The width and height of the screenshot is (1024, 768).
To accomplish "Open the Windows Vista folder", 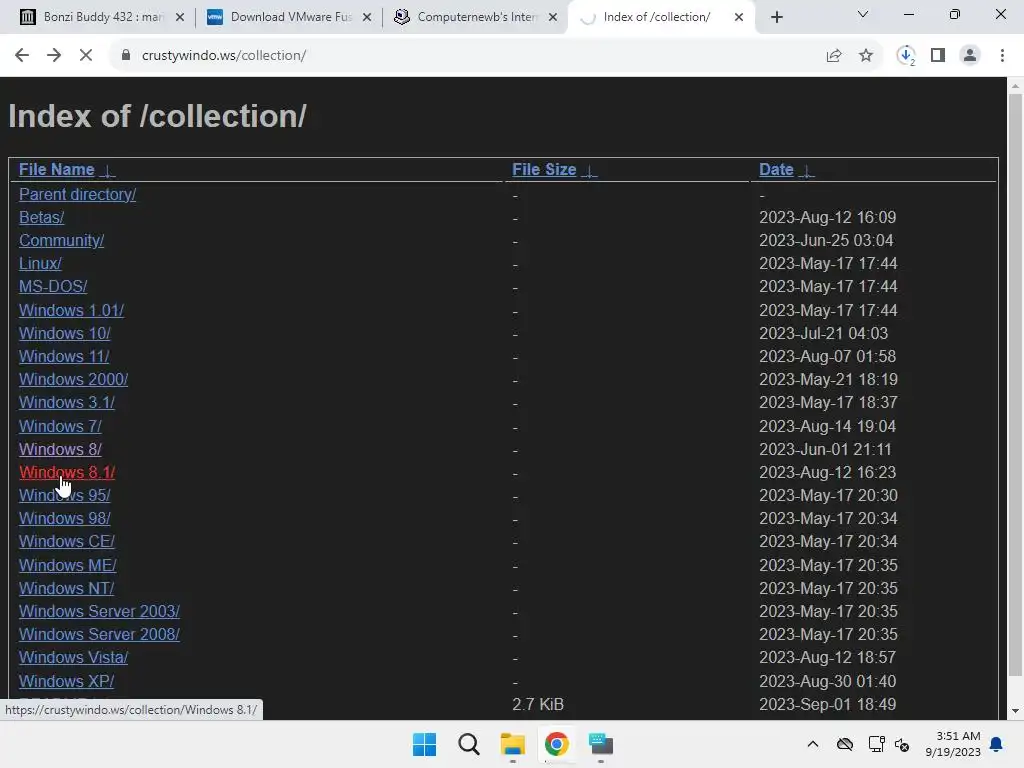I will pos(73,658).
